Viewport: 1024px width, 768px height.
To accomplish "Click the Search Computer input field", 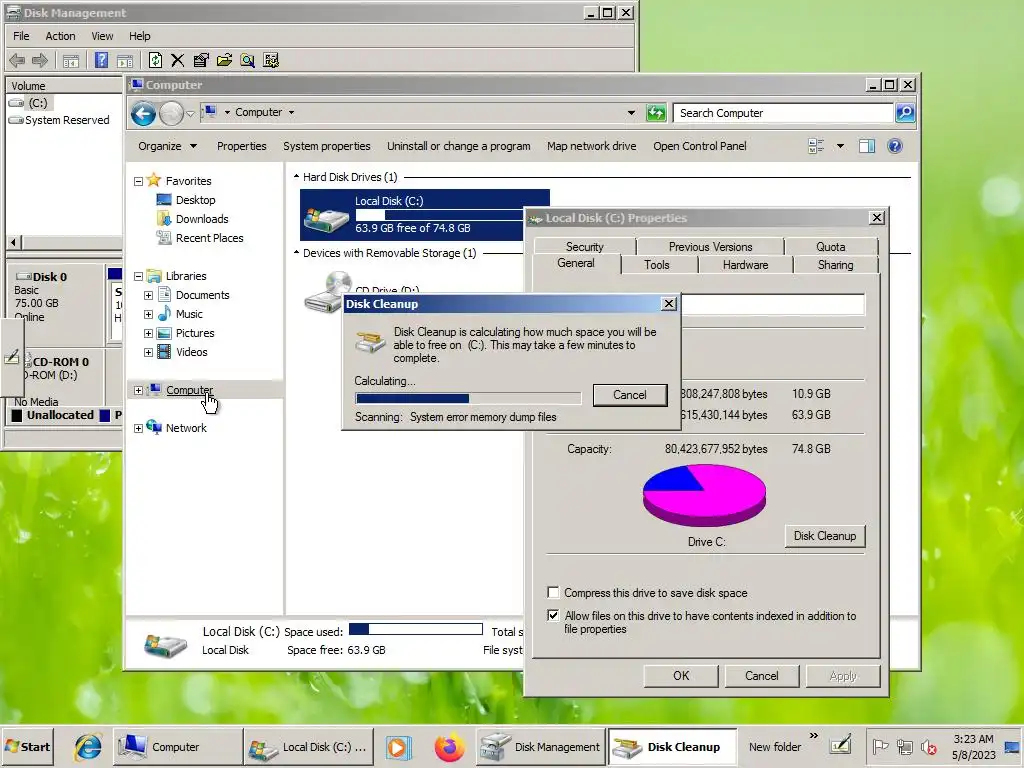I will click(783, 113).
